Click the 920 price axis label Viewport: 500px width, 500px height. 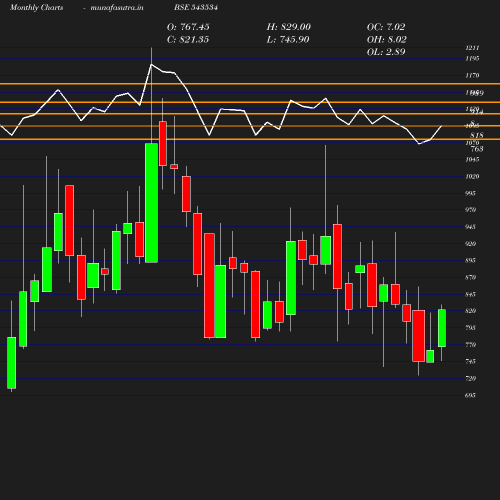pyautogui.click(x=470, y=244)
